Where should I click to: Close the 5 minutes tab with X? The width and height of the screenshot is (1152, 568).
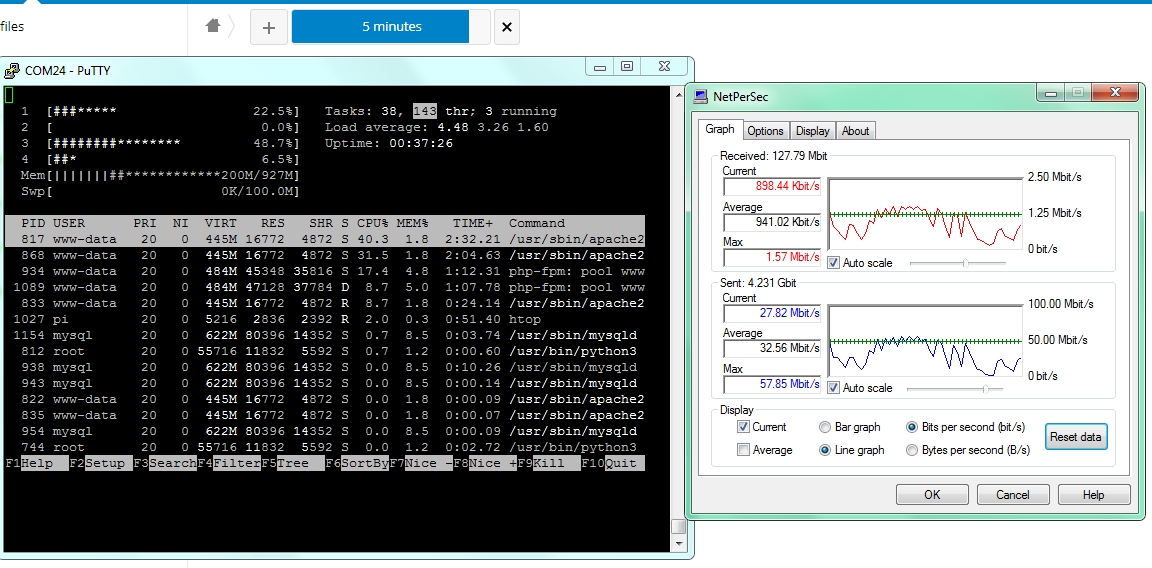click(506, 27)
